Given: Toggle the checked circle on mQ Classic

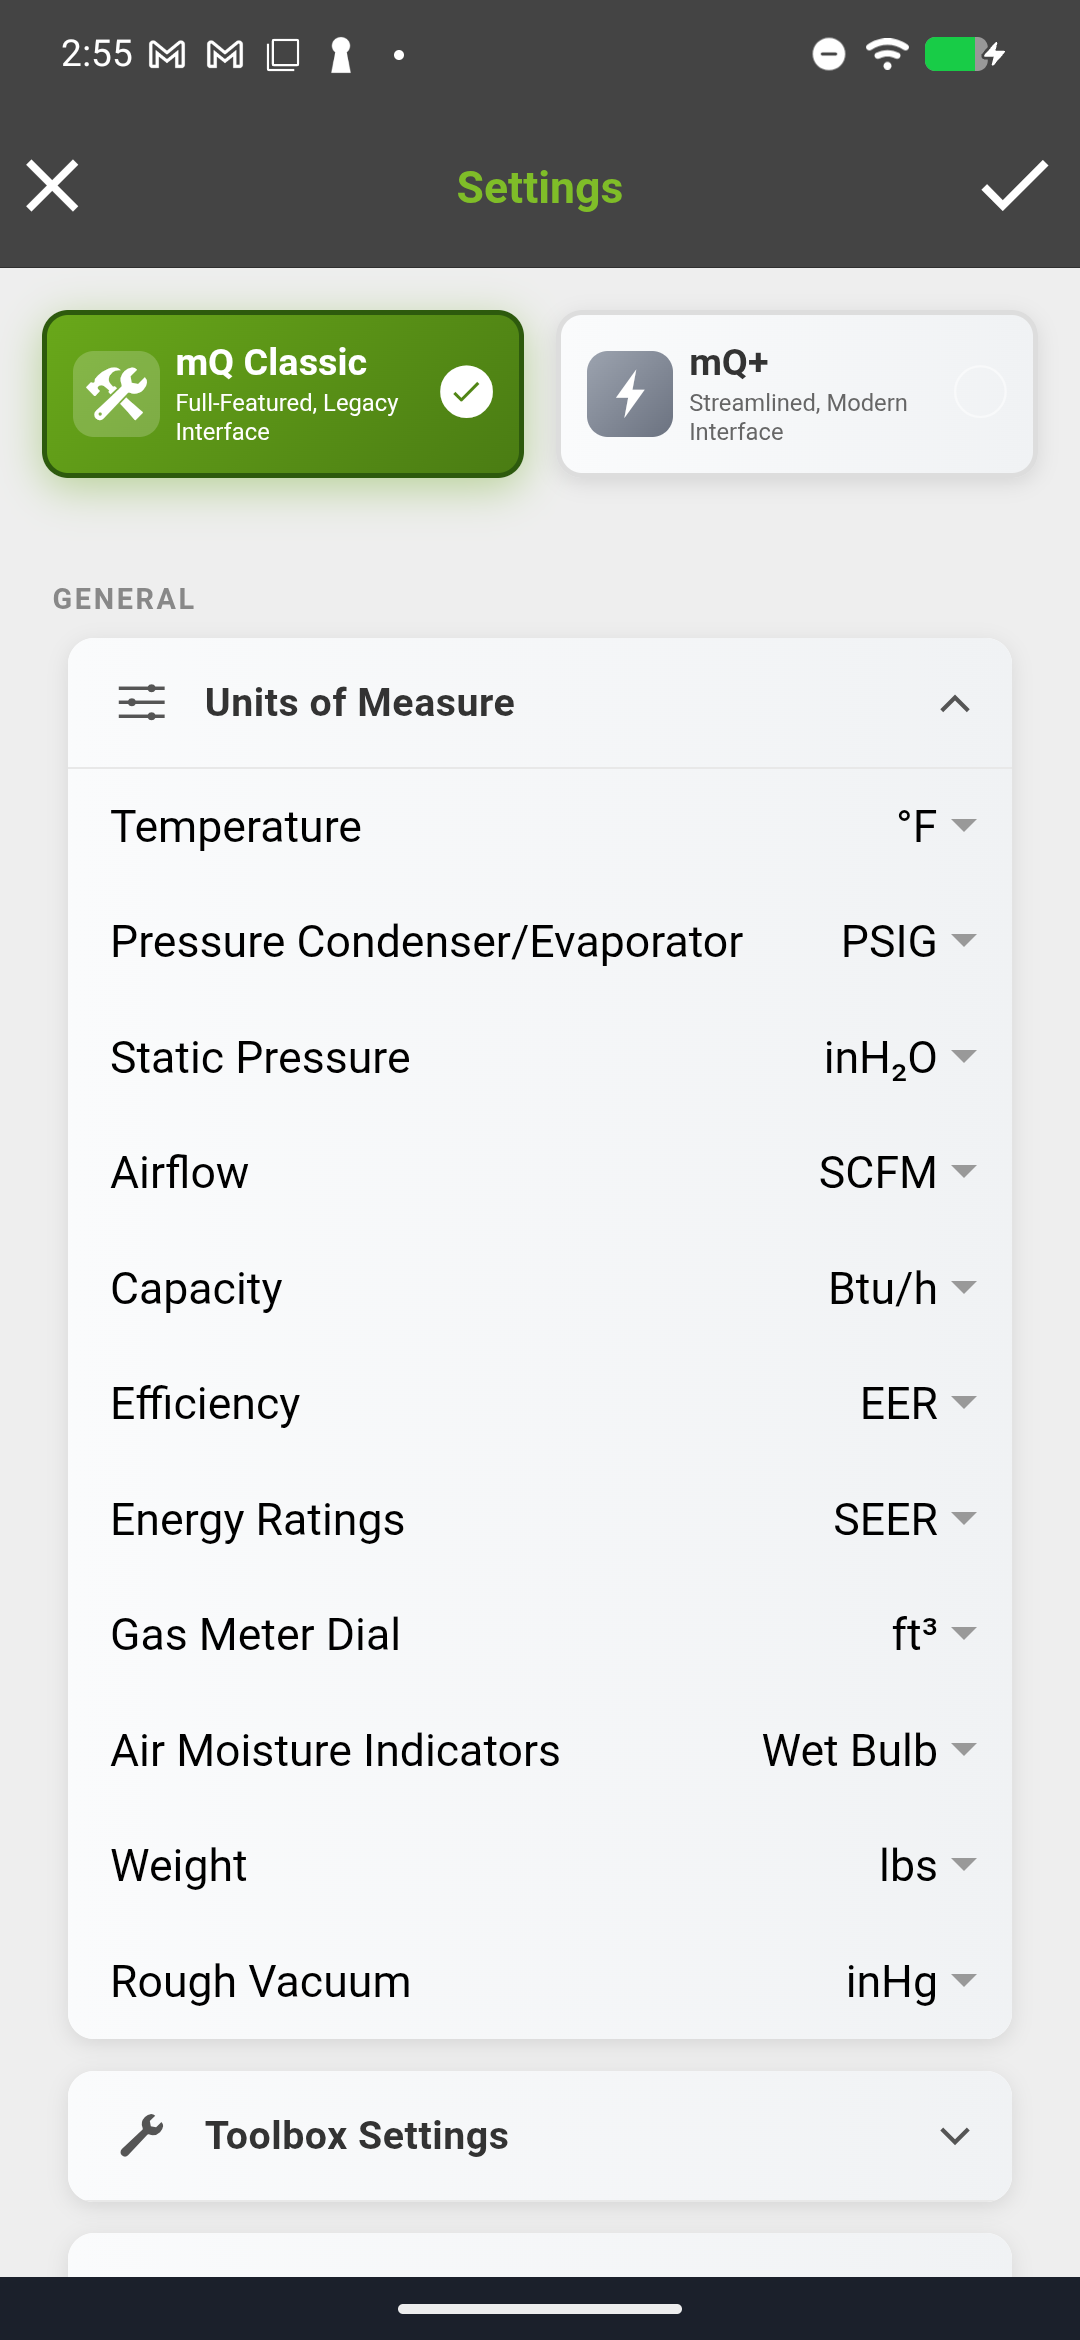Looking at the screenshot, I should [x=465, y=393].
